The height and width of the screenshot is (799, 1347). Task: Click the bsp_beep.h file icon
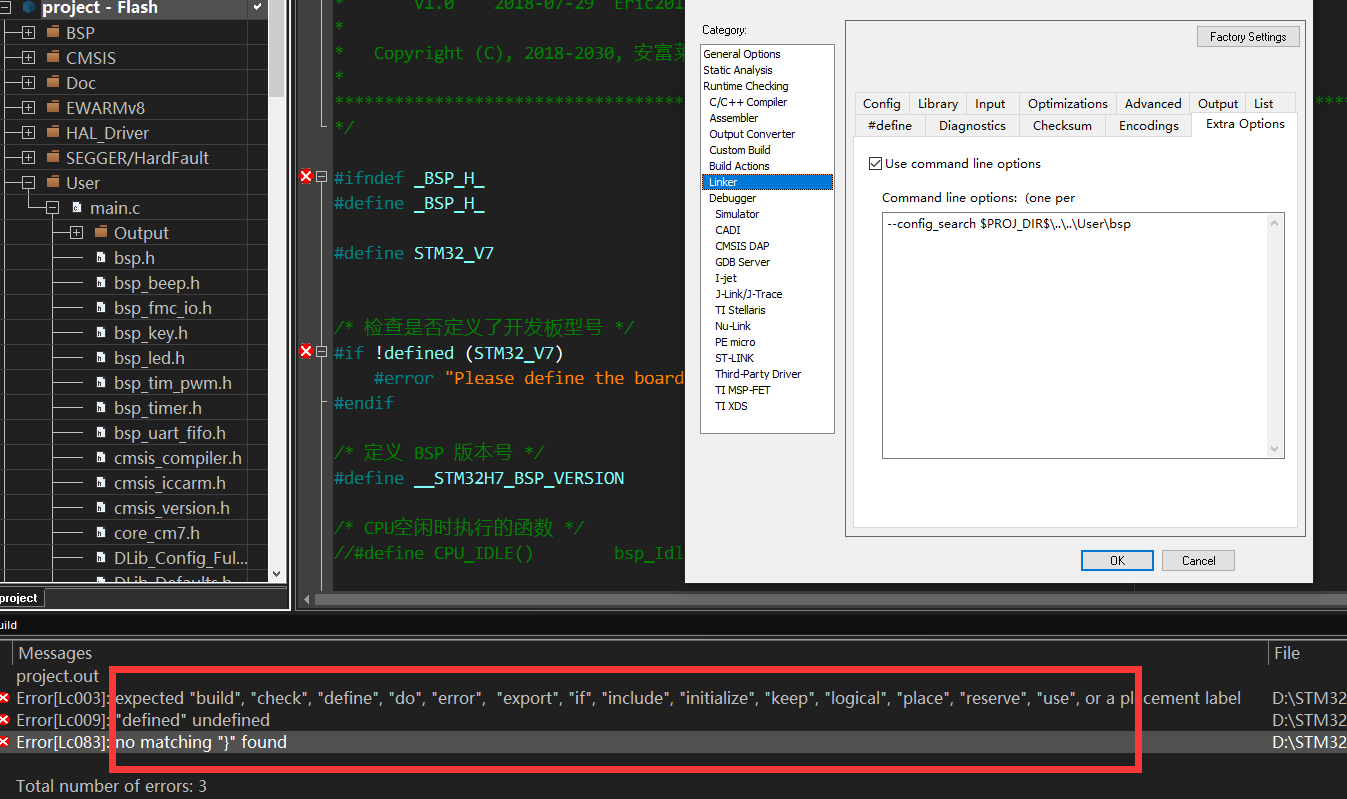101,283
